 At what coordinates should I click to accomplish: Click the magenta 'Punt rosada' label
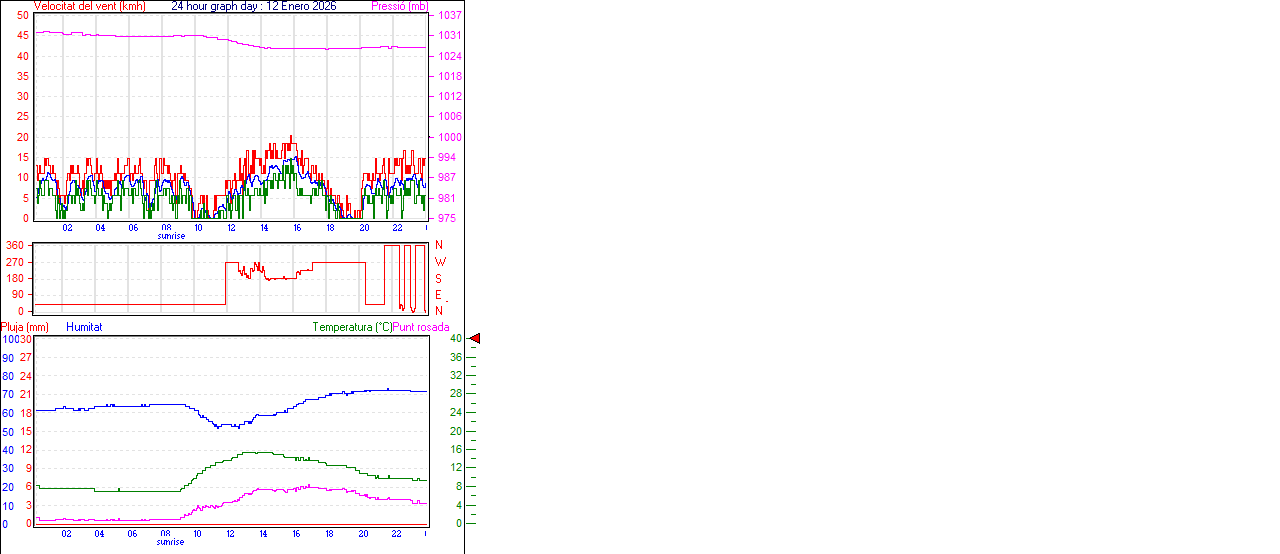[421, 327]
